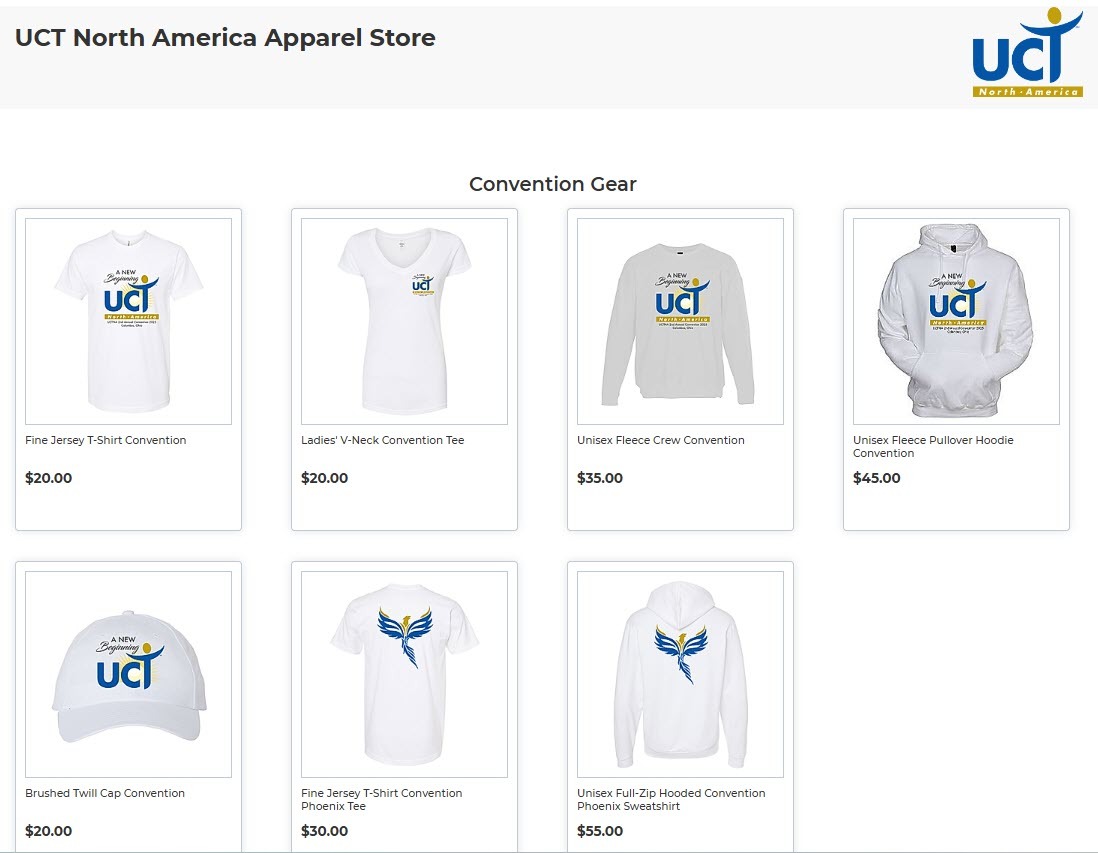Open Unisex Fleece Pullover Hoodie Convention link
Viewport: 1098px width, 853px height.
tap(933, 446)
